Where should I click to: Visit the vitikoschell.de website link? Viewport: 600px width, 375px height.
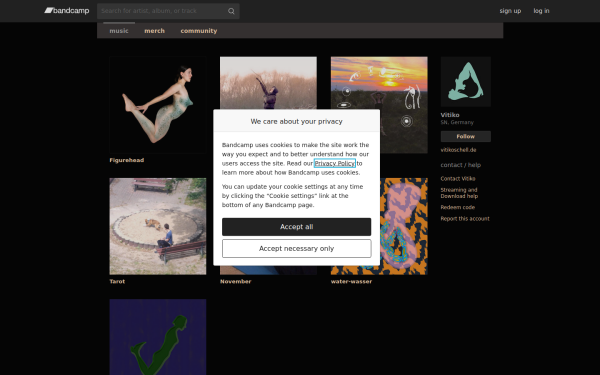click(x=458, y=150)
